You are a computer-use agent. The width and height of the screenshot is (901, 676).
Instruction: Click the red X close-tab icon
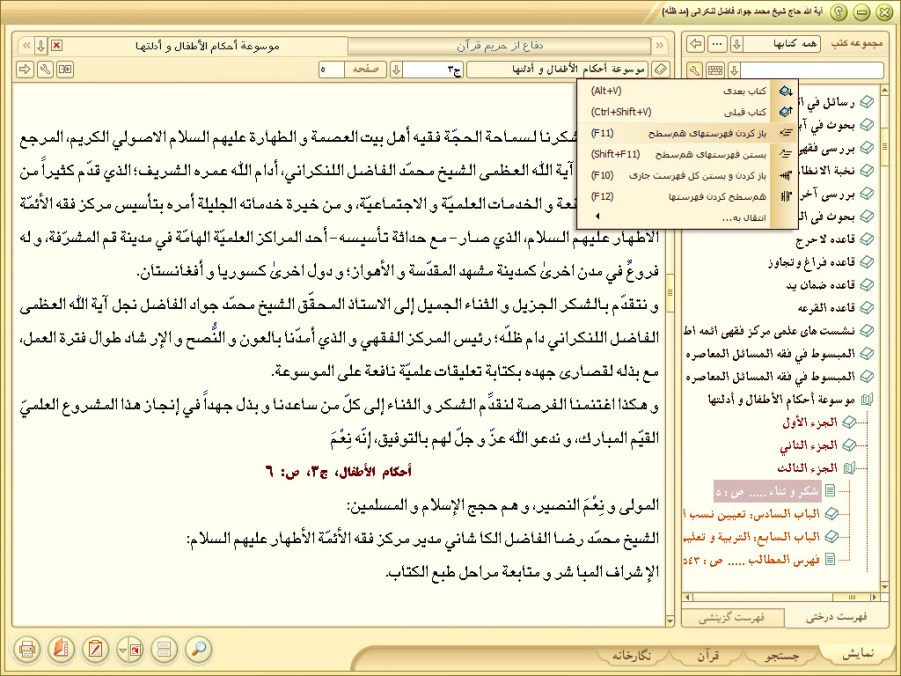56,46
